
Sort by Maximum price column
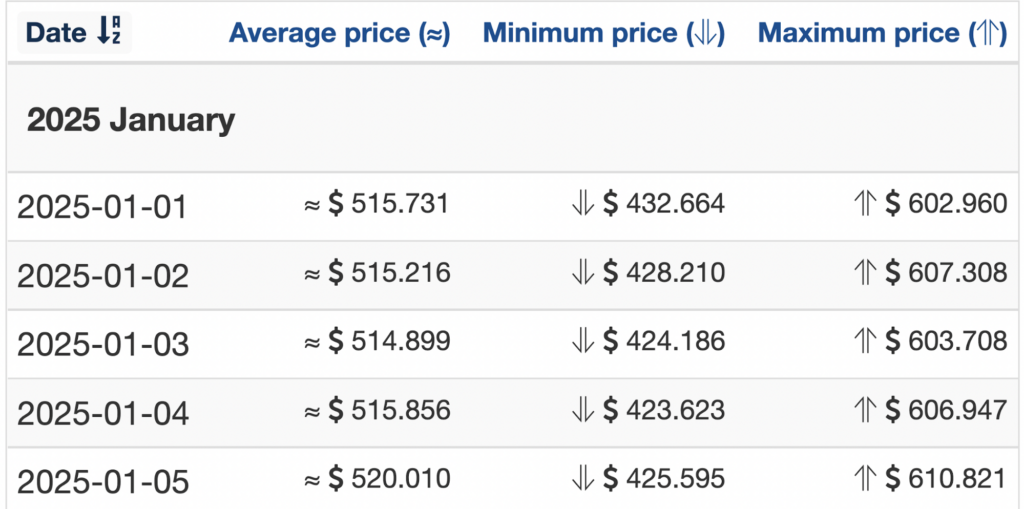(882, 33)
